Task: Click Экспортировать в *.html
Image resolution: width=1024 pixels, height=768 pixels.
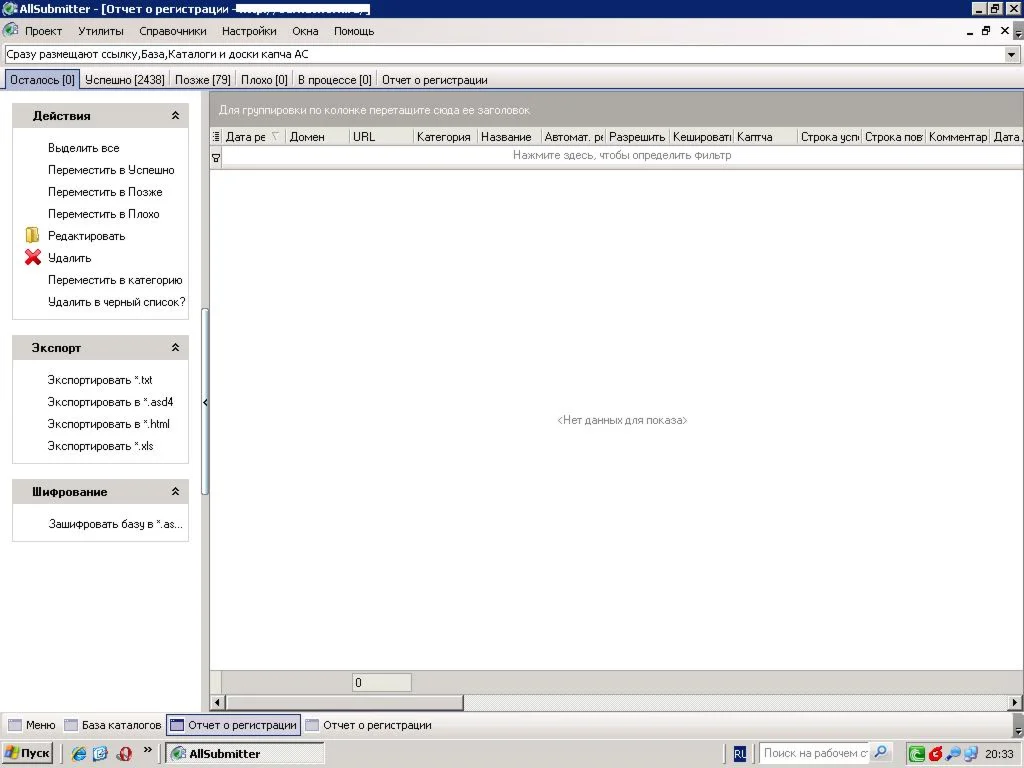Action: click(x=108, y=424)
